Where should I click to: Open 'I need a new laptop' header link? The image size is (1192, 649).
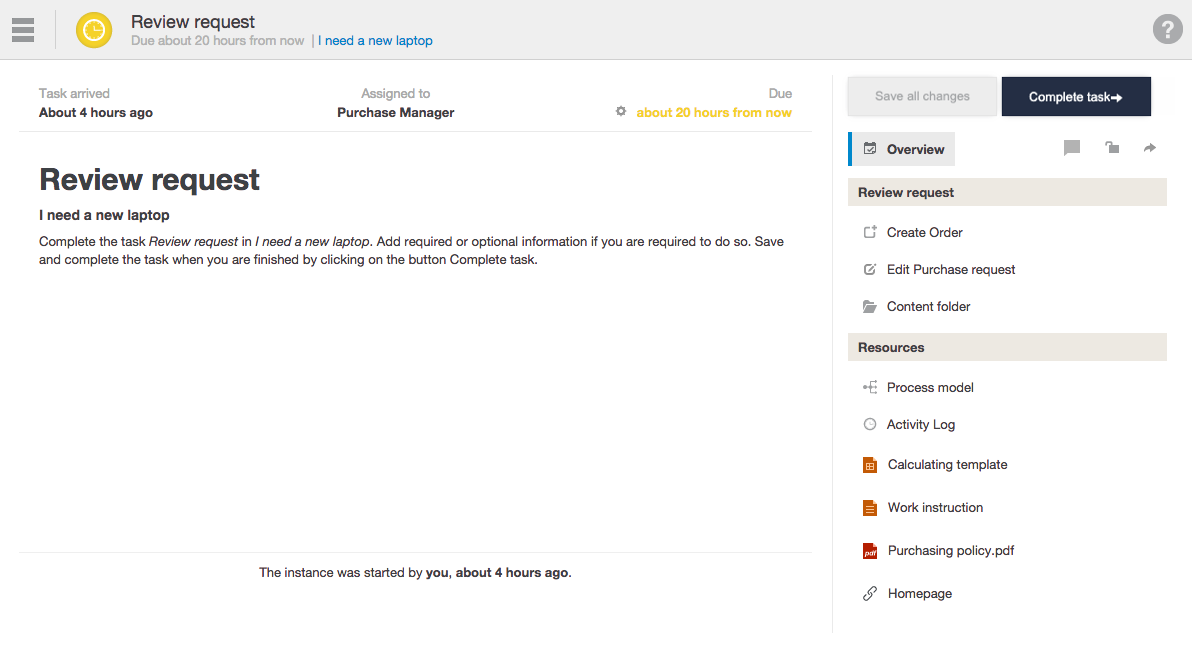[375, 41]
